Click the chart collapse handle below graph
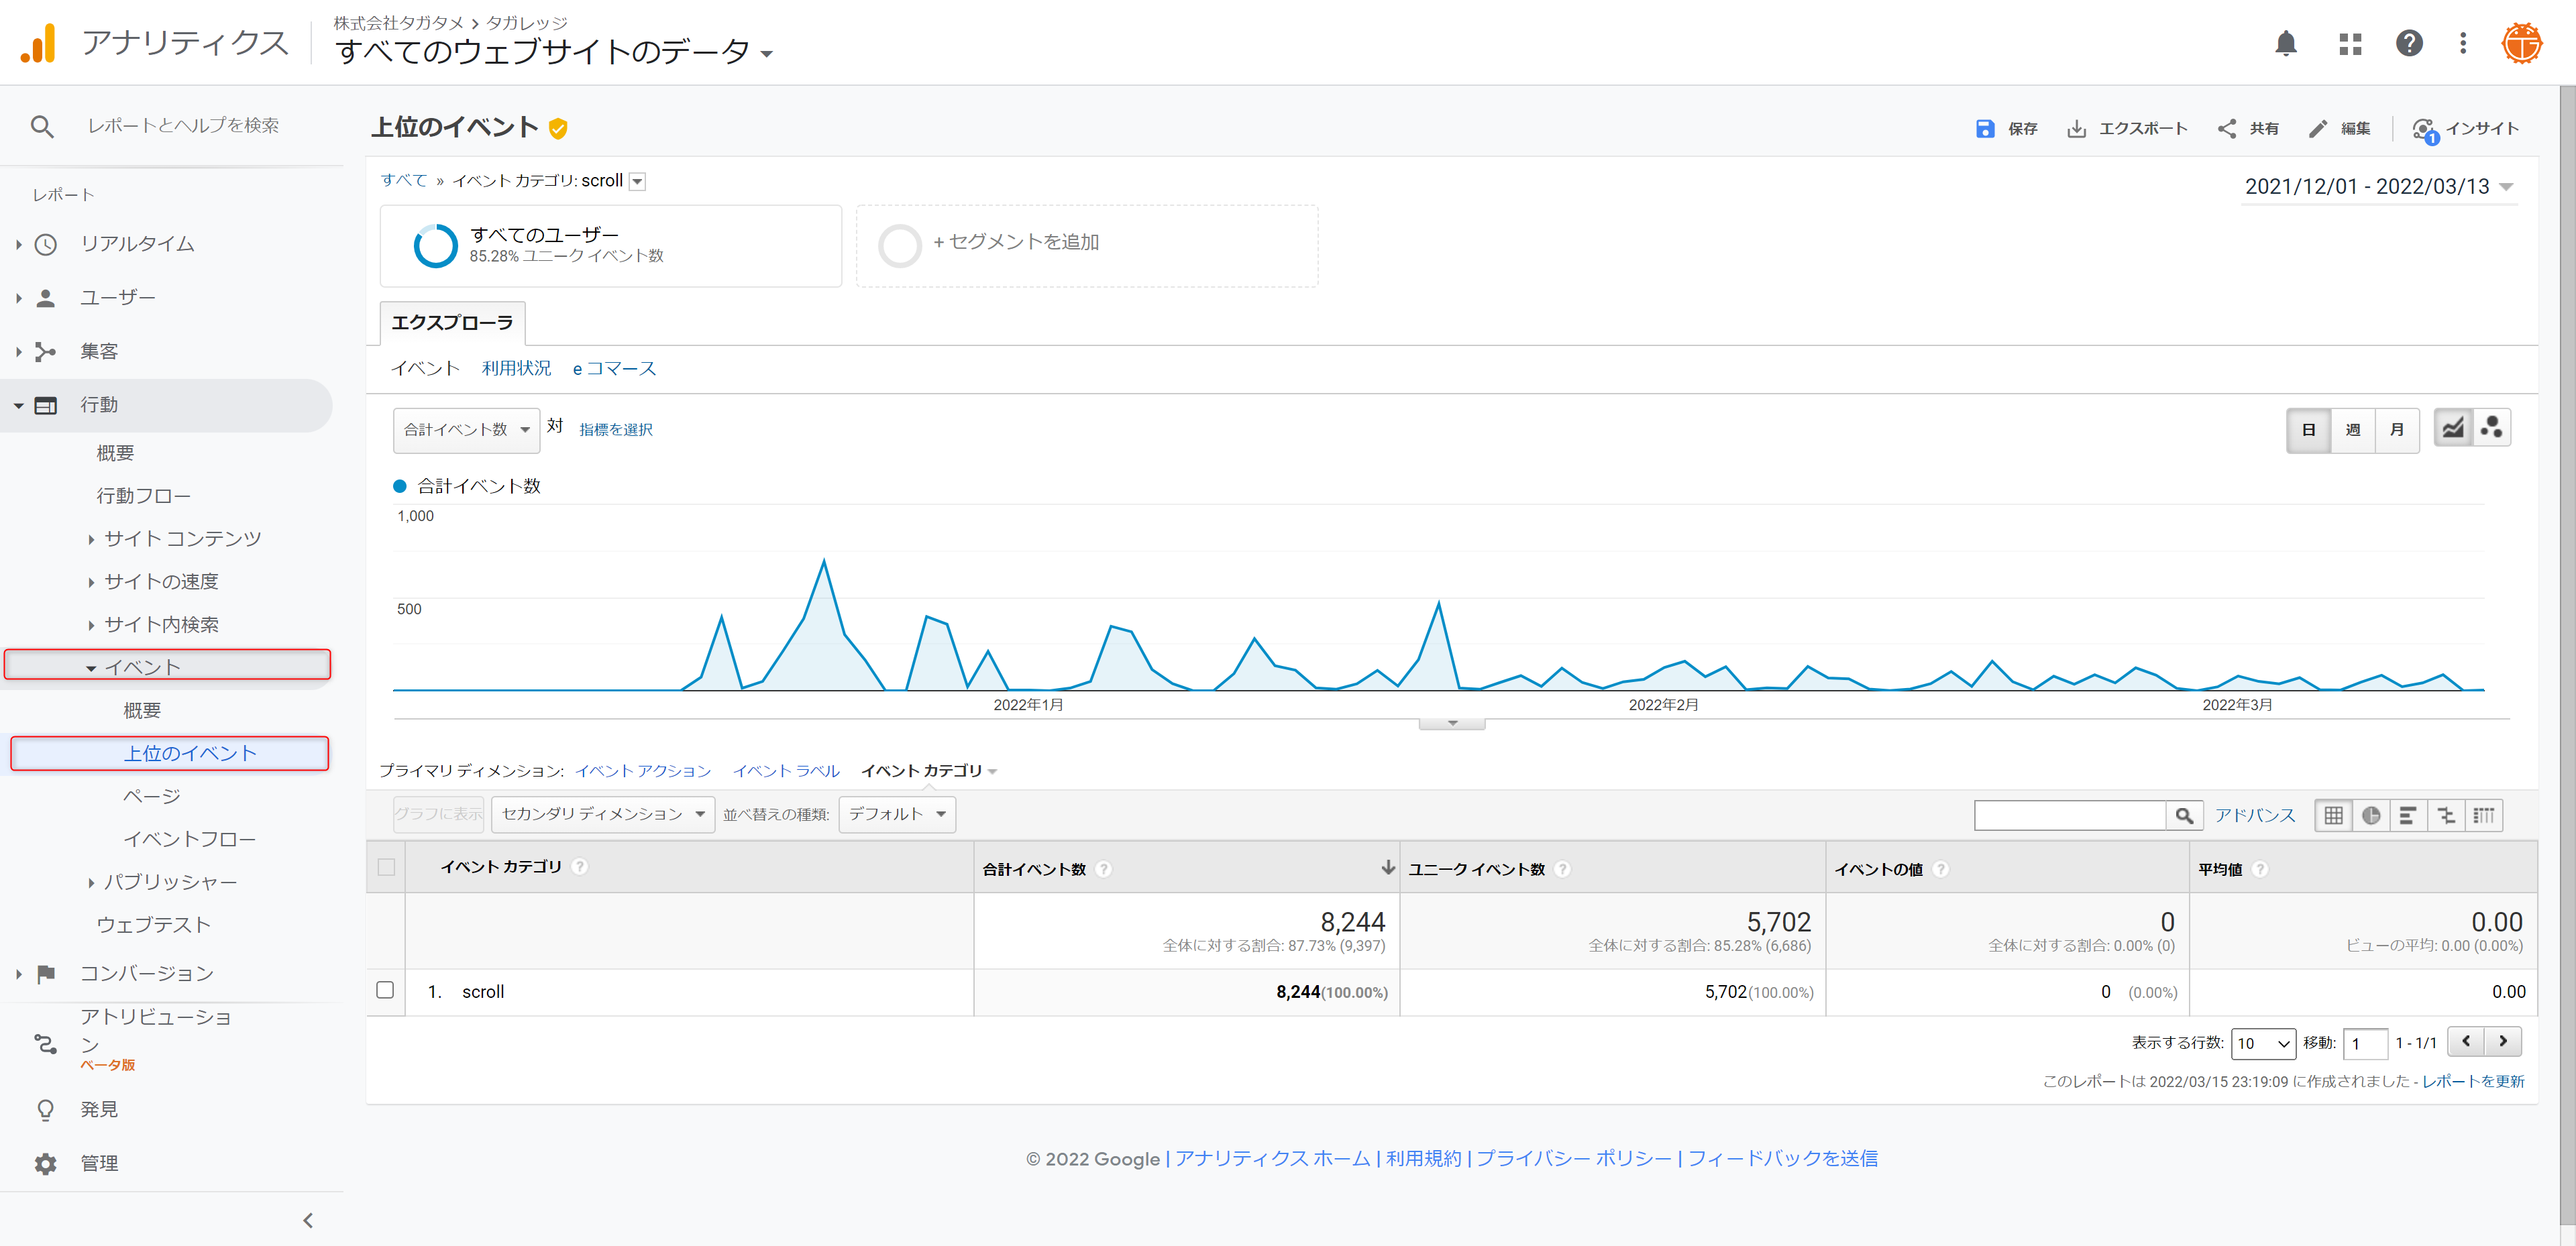Viewport: 2576px width, 1246px height. (1452, 723)
